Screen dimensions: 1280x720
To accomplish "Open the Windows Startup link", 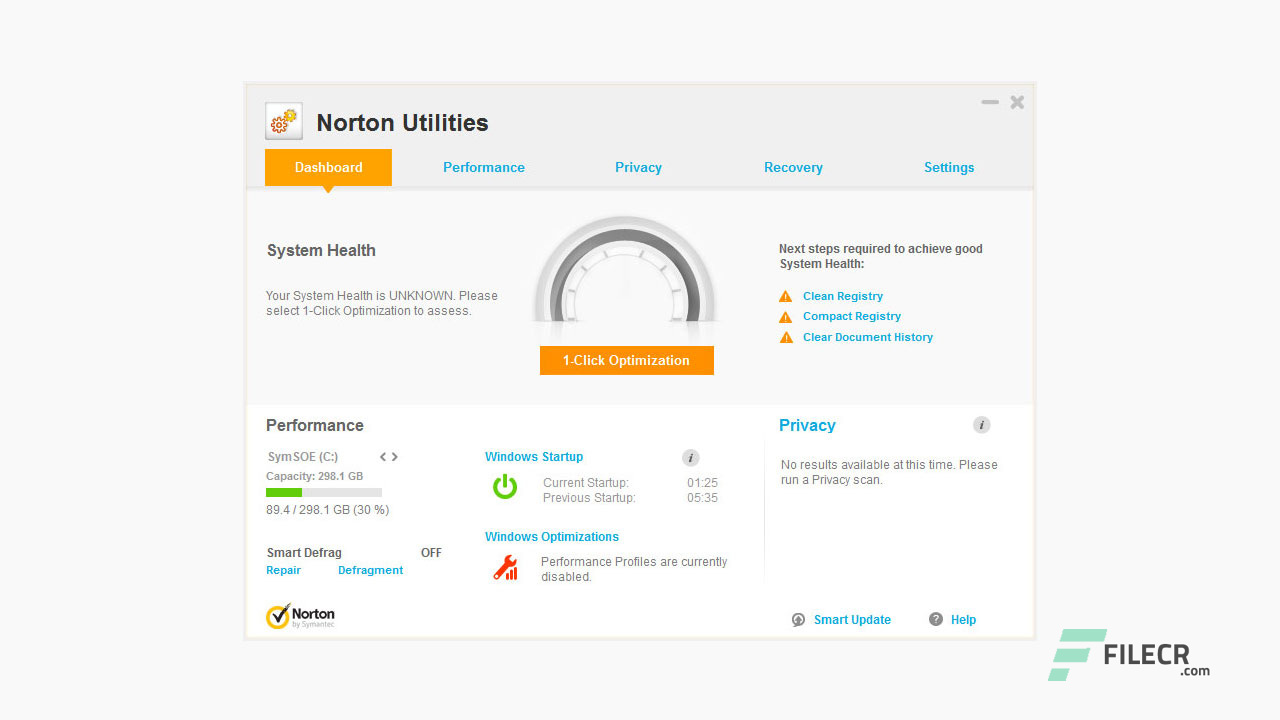I will click(x=534, y=457).
